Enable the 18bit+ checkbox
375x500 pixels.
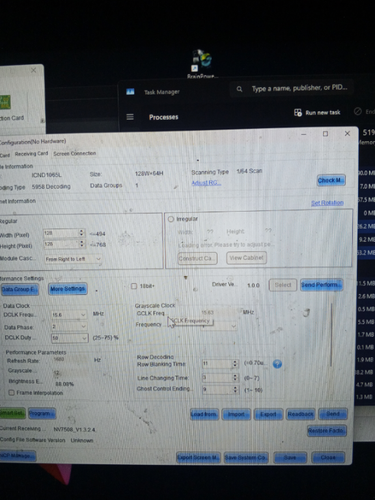(134, 286)
